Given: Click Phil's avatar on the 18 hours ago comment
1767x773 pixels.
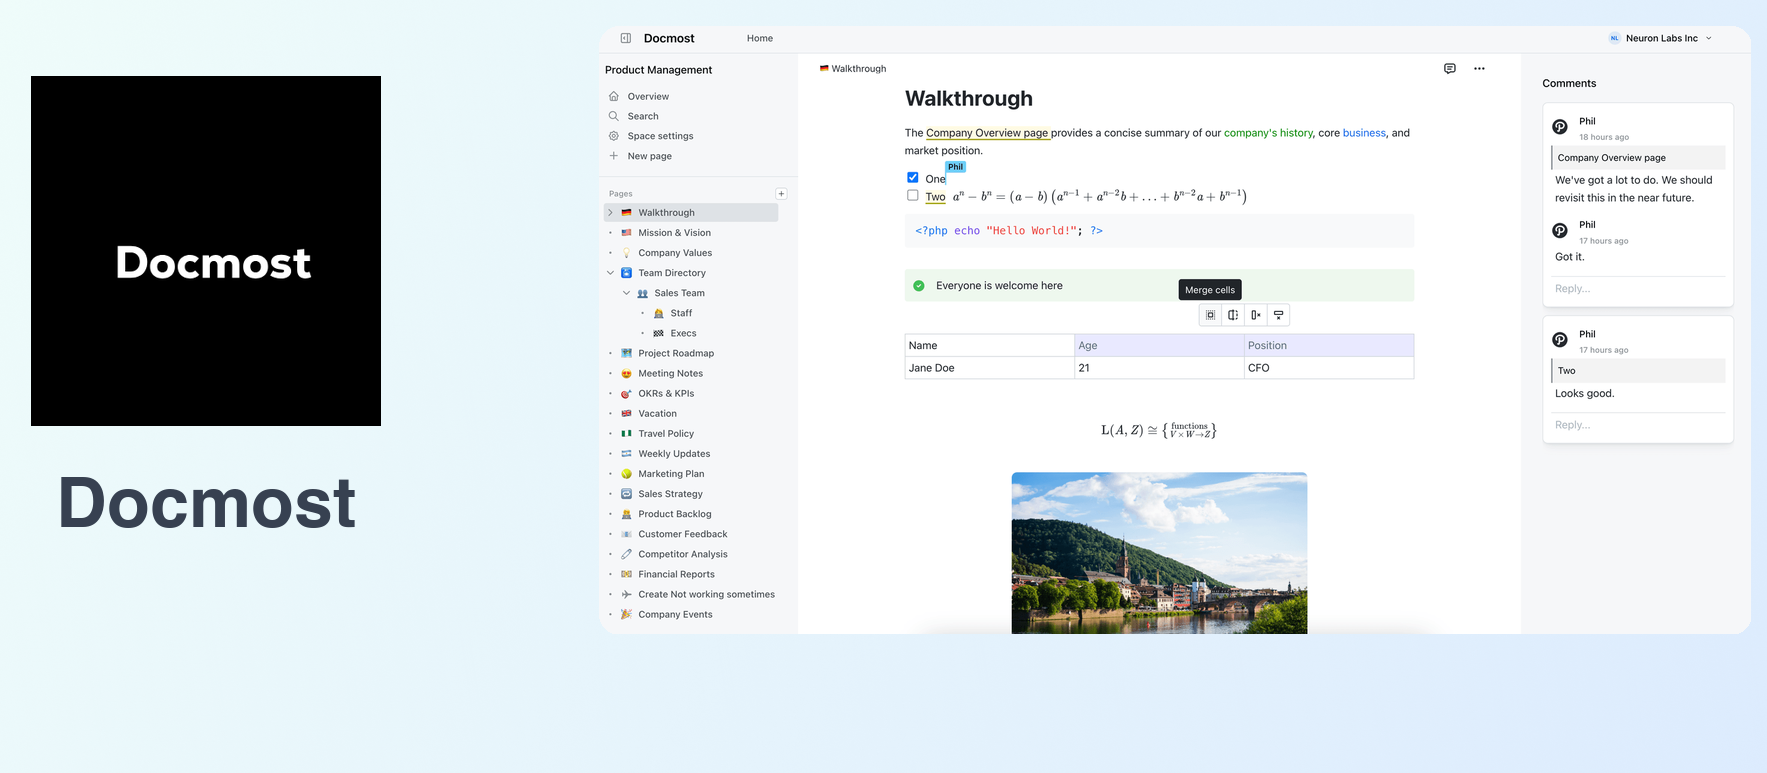Looking at the screenshot, I should click(1560, 127).
